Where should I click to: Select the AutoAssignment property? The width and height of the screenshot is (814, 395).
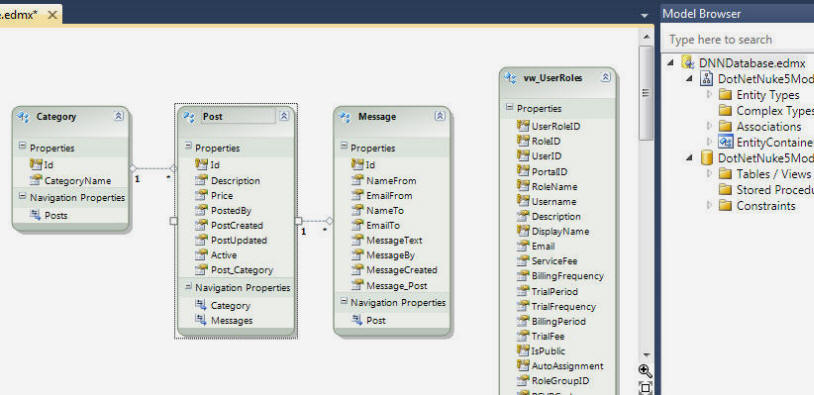[x=567, y=366]
